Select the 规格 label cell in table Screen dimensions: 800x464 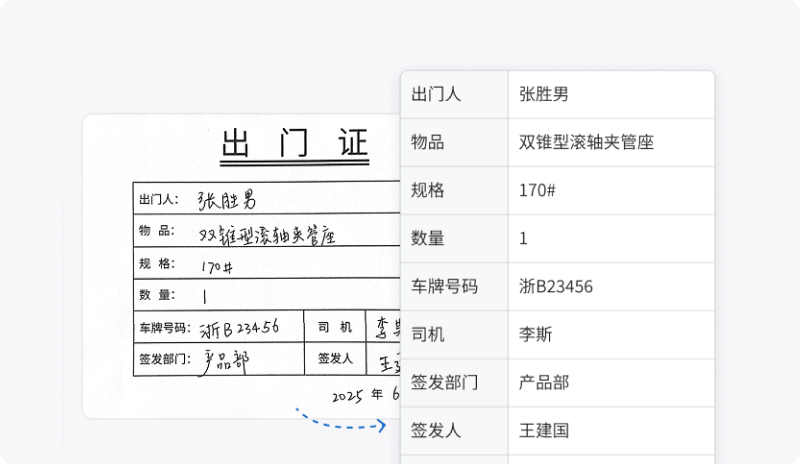pos(428,191)
